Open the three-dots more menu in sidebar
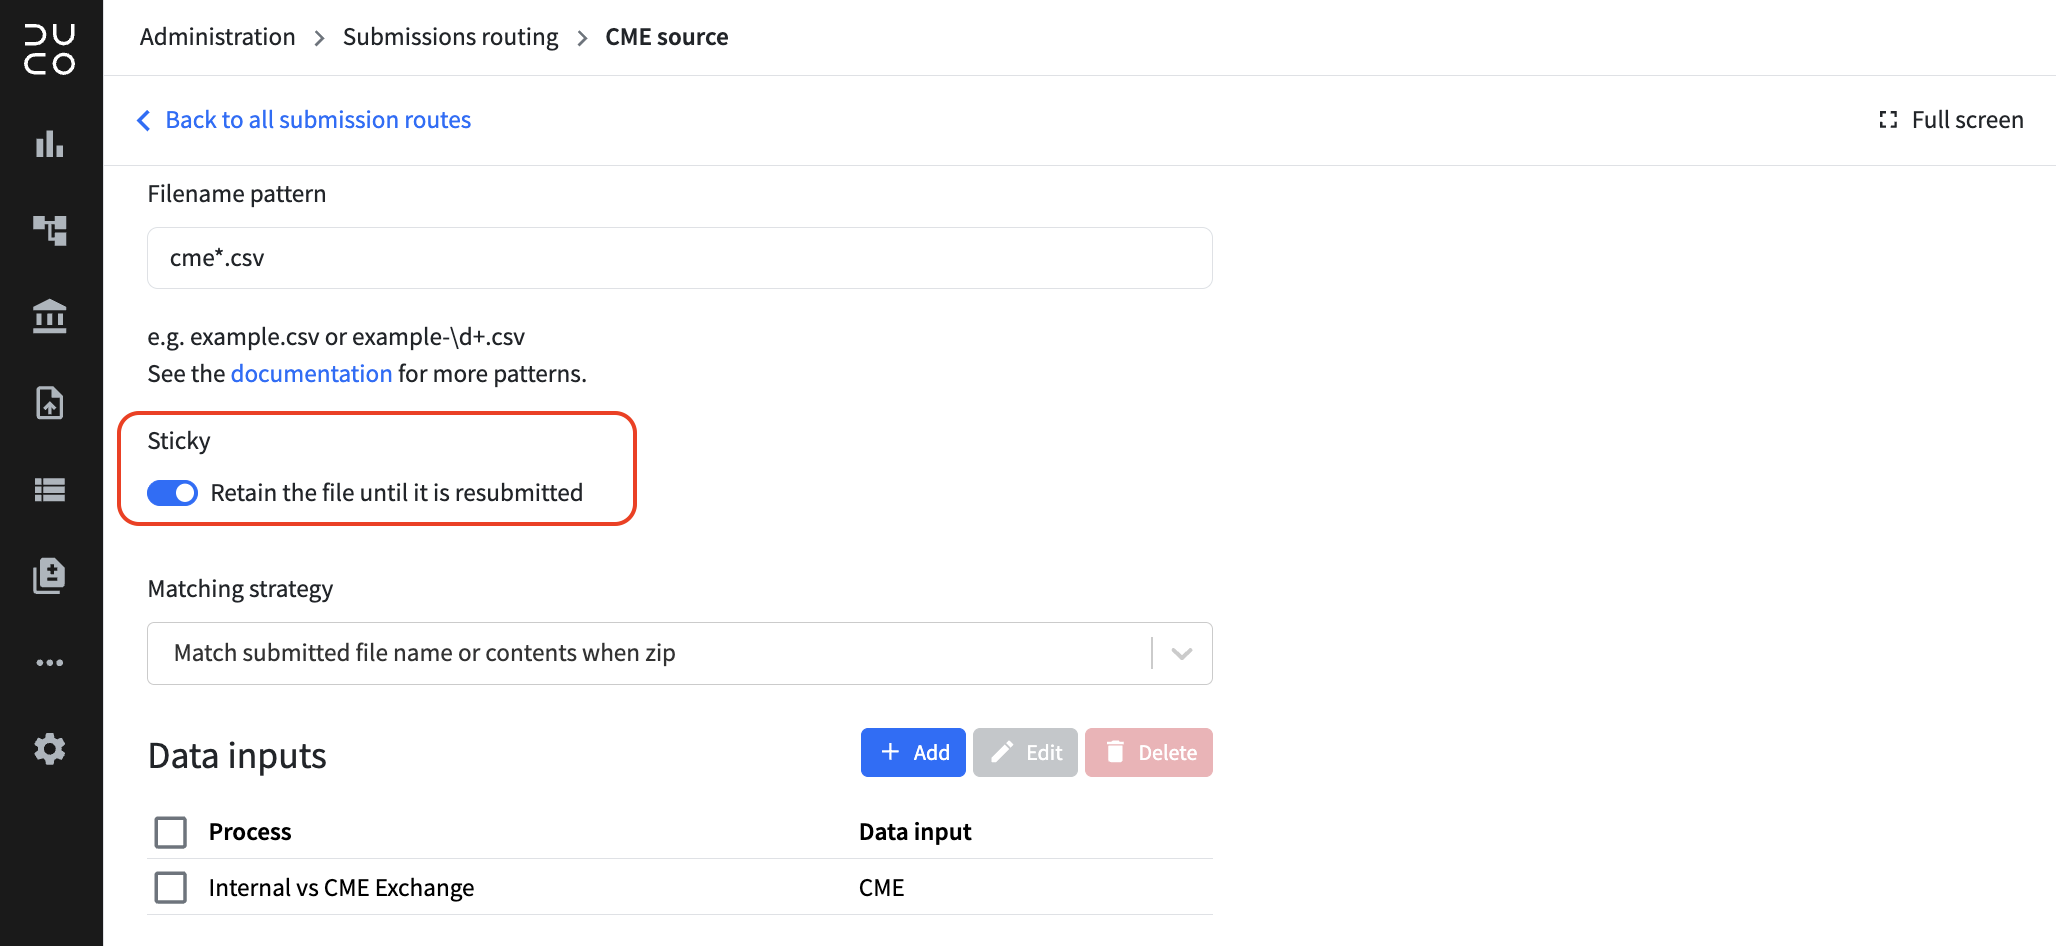This screenshot has width=2056, height=946. pyautogui.click(x=50, y=662)
